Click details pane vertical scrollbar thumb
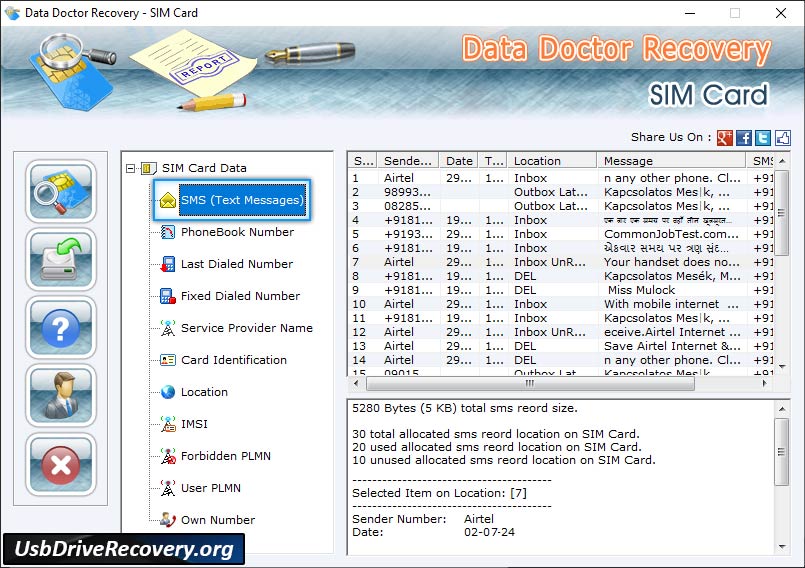This screenshot has width=805, height=568. tap(781, 452)
